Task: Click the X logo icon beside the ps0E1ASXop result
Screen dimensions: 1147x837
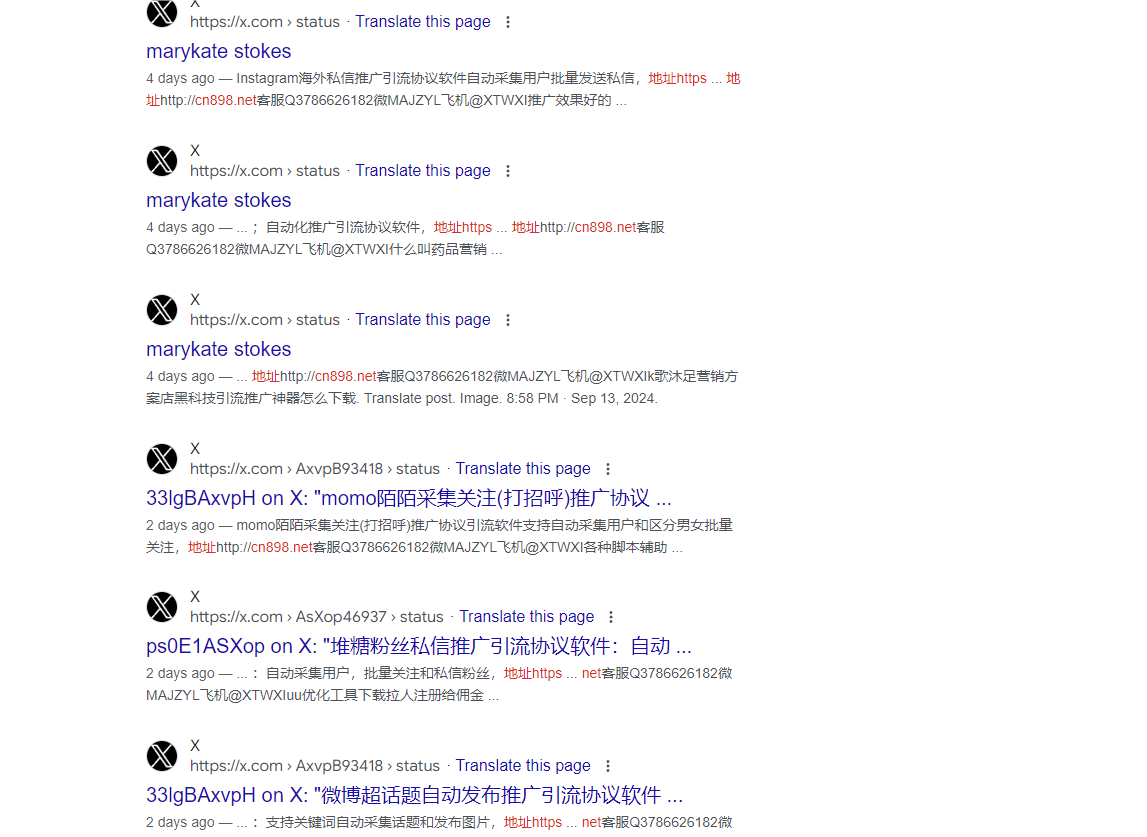Action: click(x=161, y=607)
